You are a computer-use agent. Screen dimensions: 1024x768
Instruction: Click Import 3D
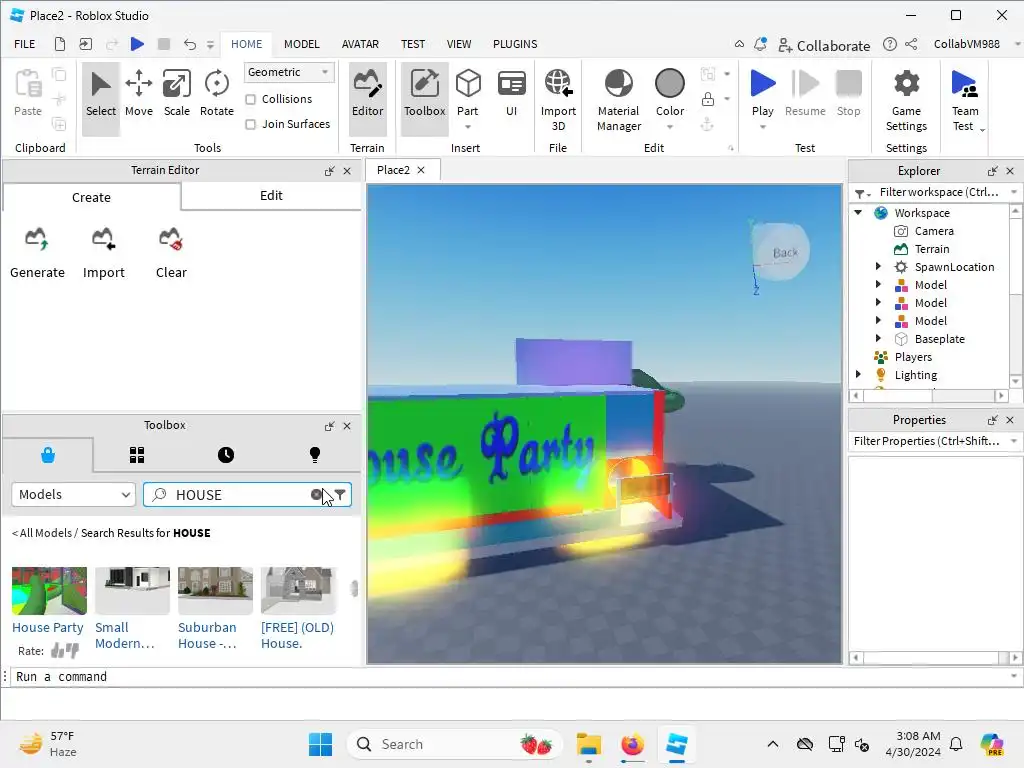558,100
